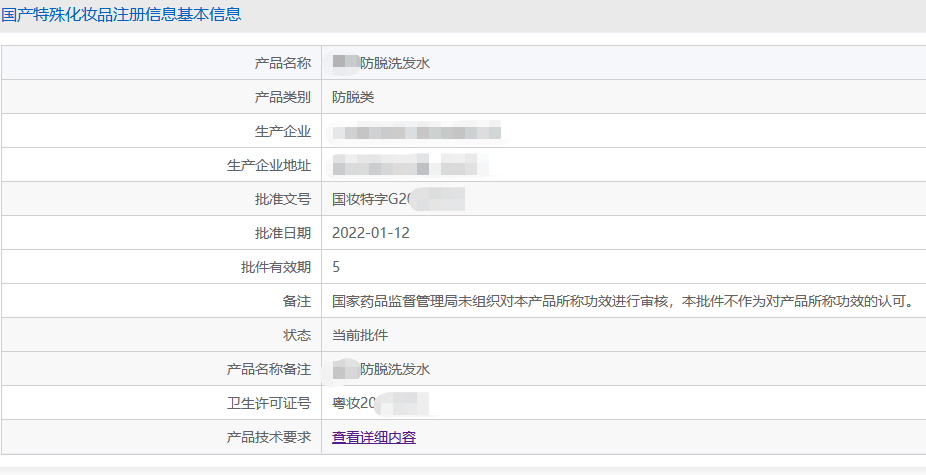Select the 批准文号 label
This screenshot has height=475, width=926.
click(282, 199)
